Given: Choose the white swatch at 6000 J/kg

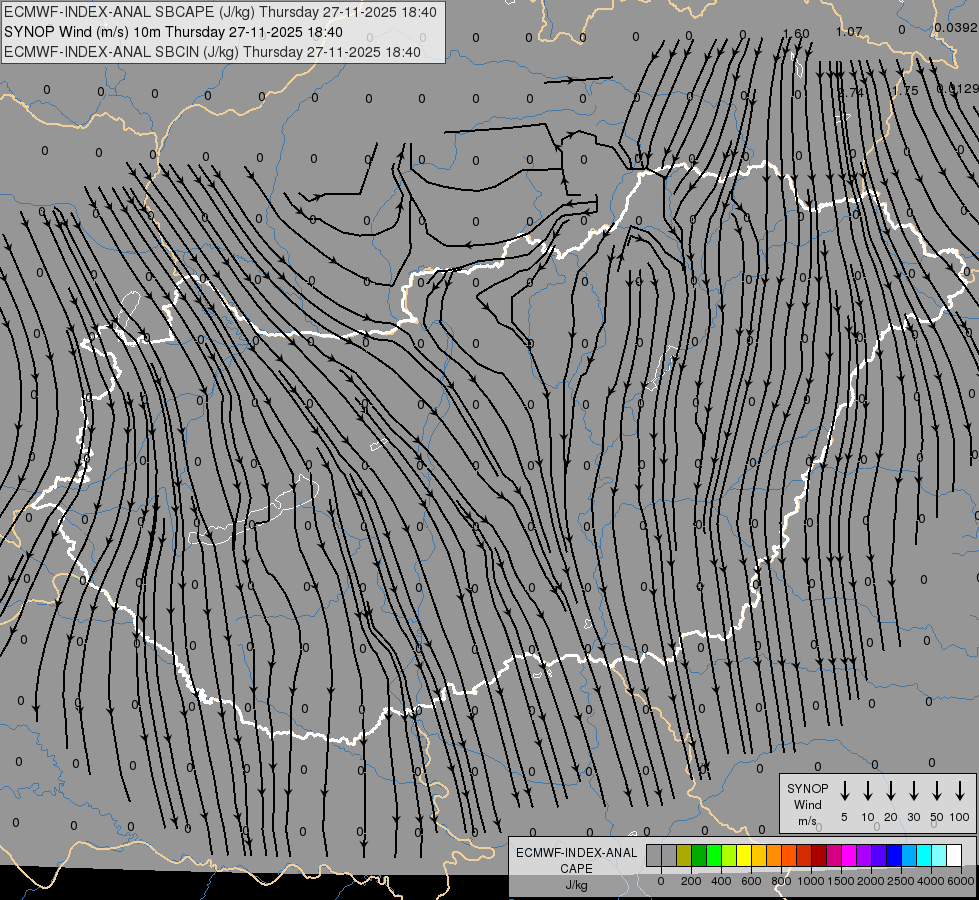Looking at the screenshot, I should click(x=954, y=855).
